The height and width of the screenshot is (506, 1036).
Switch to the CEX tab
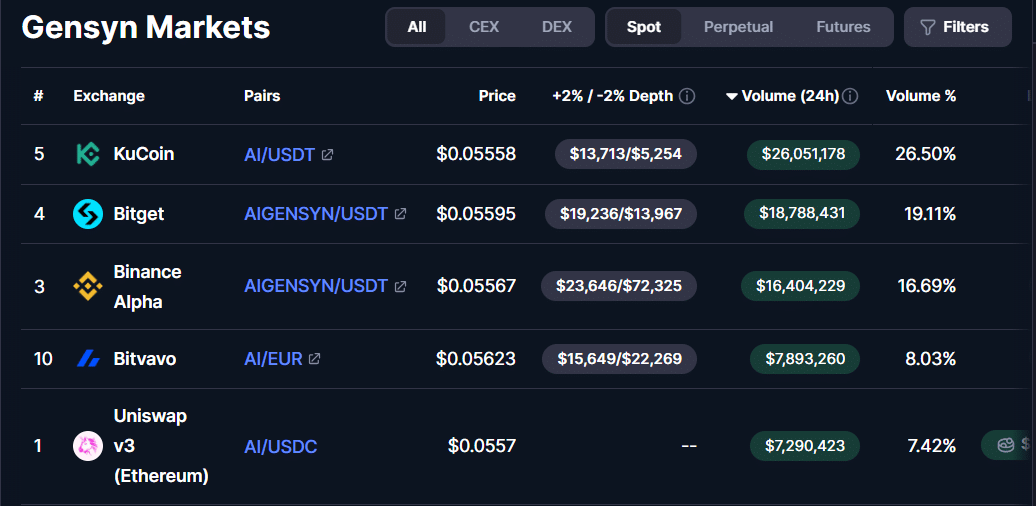click(x=484, y=27)
